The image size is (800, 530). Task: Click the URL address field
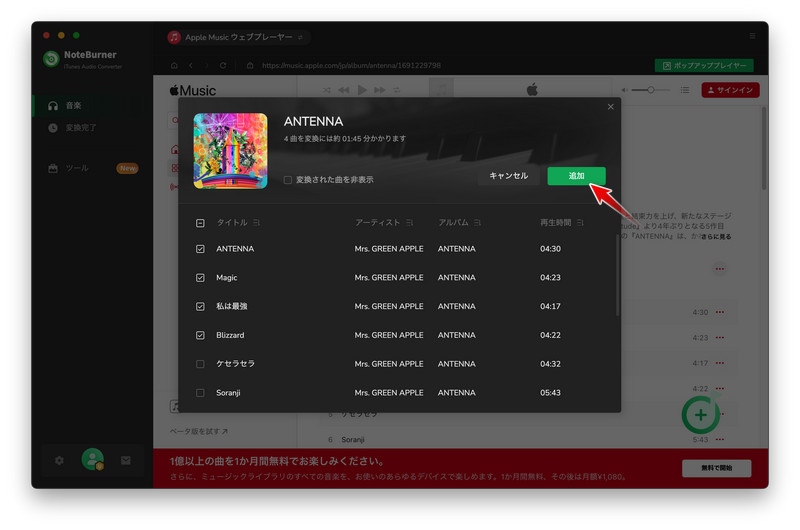[x=351, y=65]
